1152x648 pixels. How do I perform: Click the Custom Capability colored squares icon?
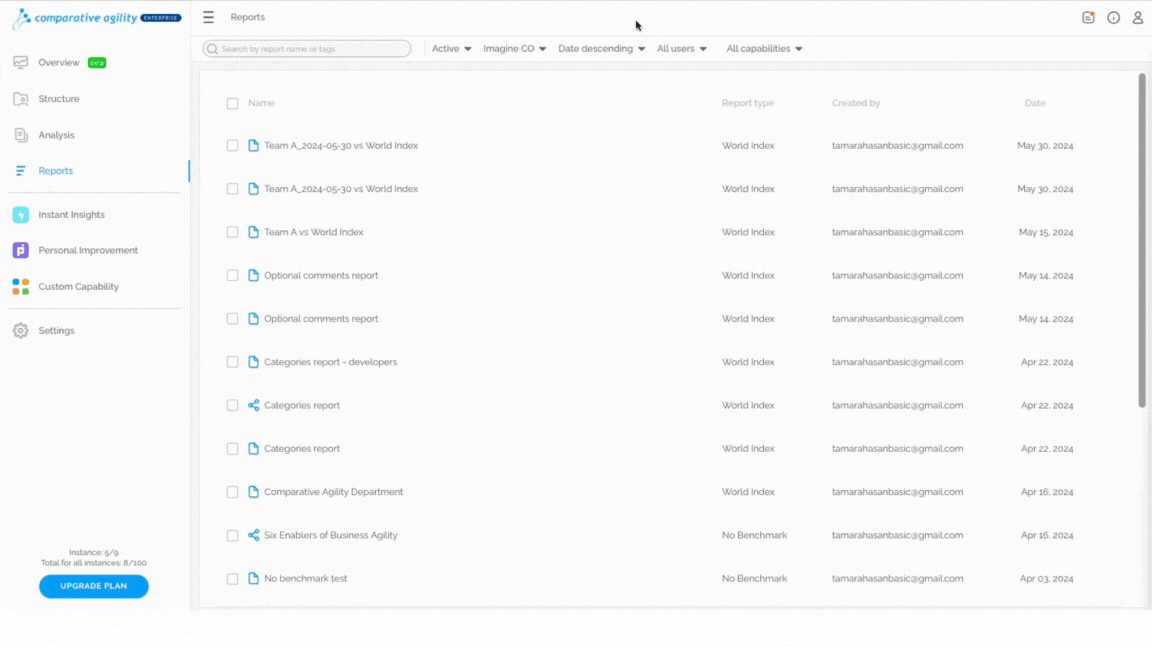pos(21,287)
